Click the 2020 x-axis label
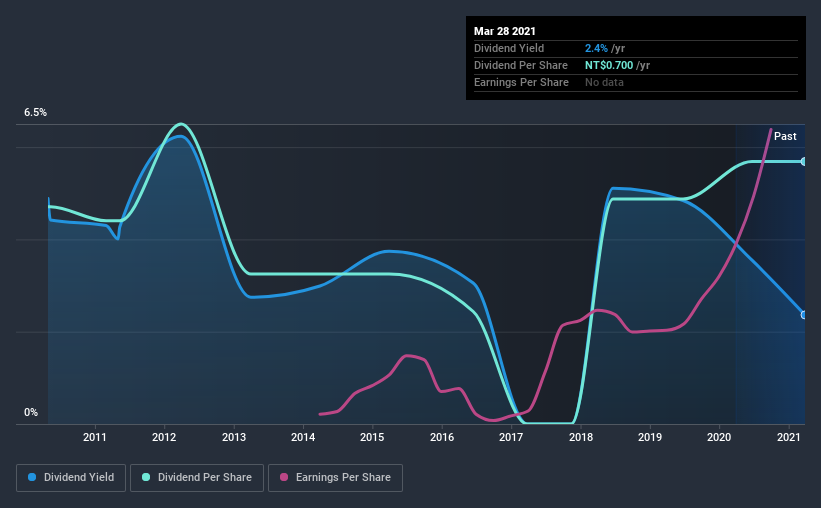 tap(719, 437)
